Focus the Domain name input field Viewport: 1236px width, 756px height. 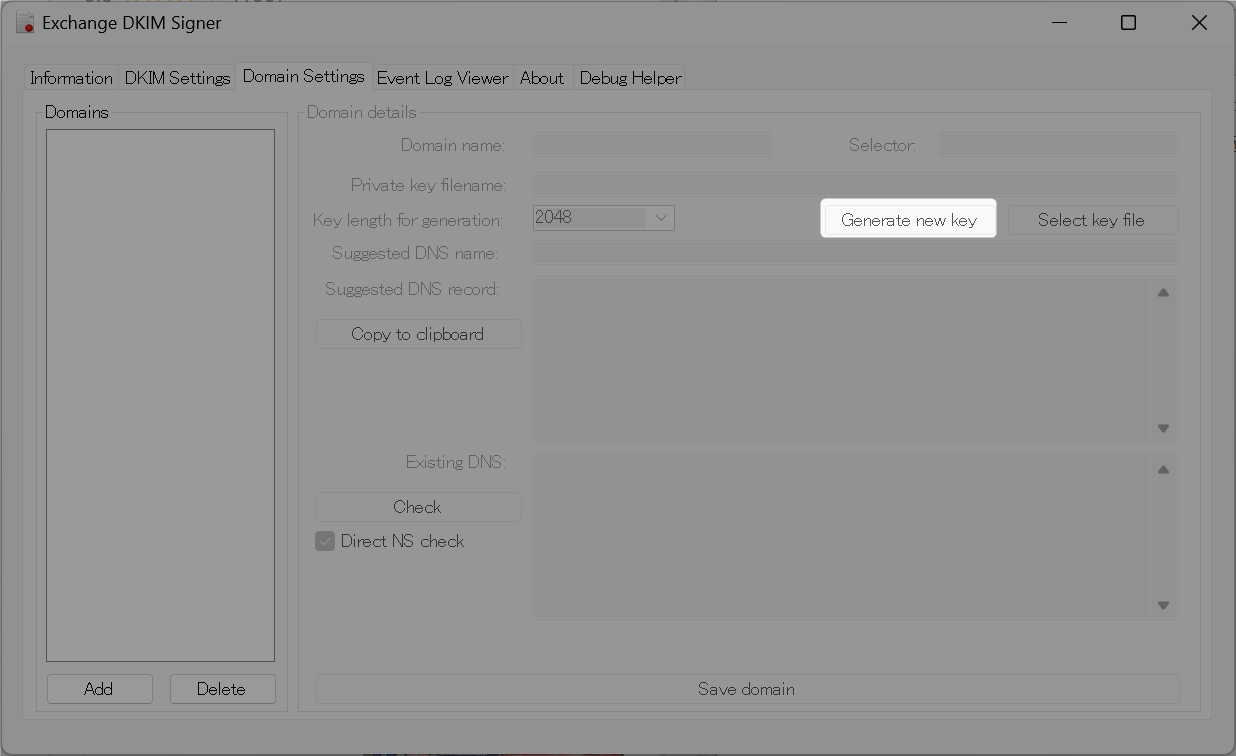click(x=652, y=145)
